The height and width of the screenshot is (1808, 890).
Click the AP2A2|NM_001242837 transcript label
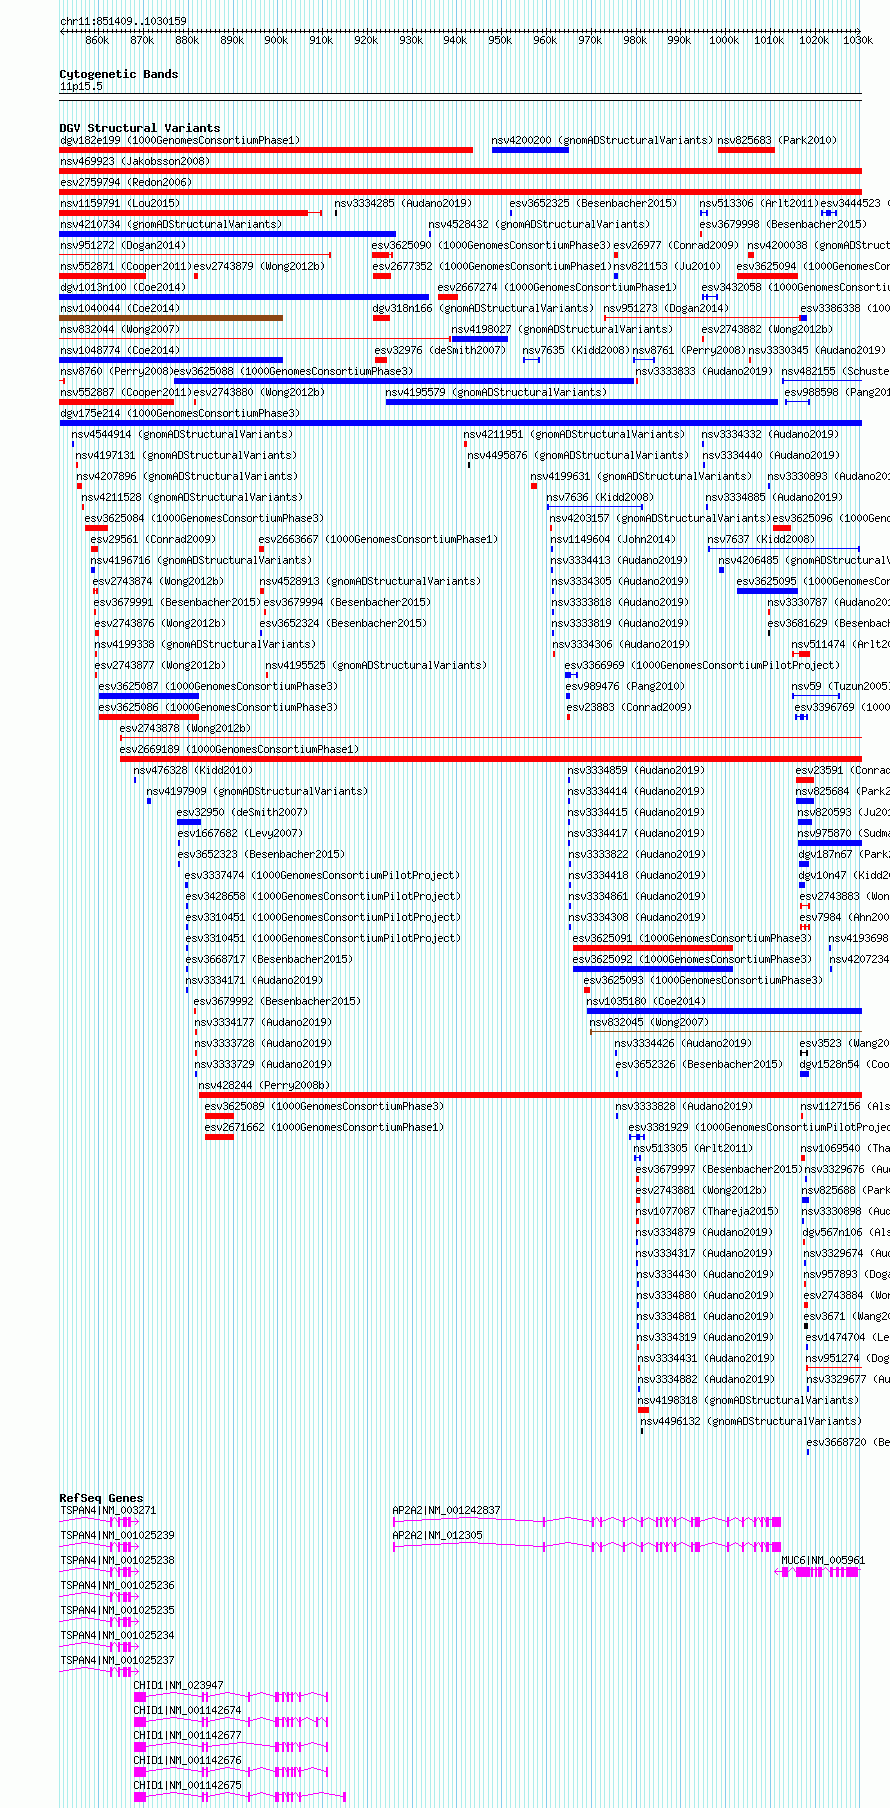click(x=447, y=1510)
